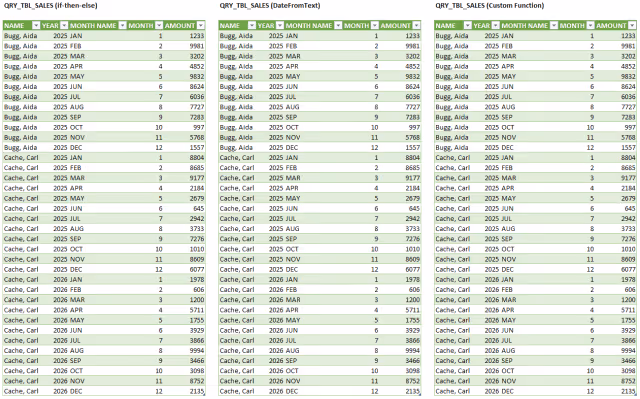
Task: Select amount 5711 in Custom Function table
Action: coord(628,310)
